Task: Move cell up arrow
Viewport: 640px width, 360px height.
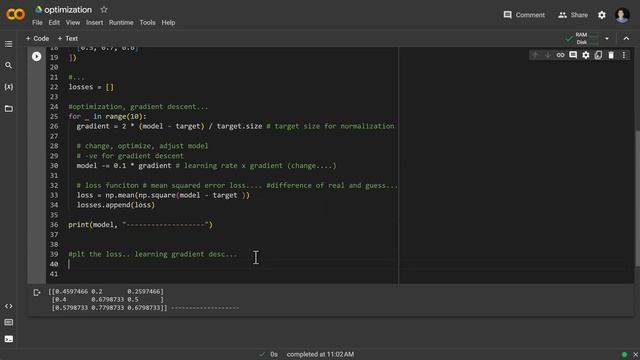Action: coord(535,55)
